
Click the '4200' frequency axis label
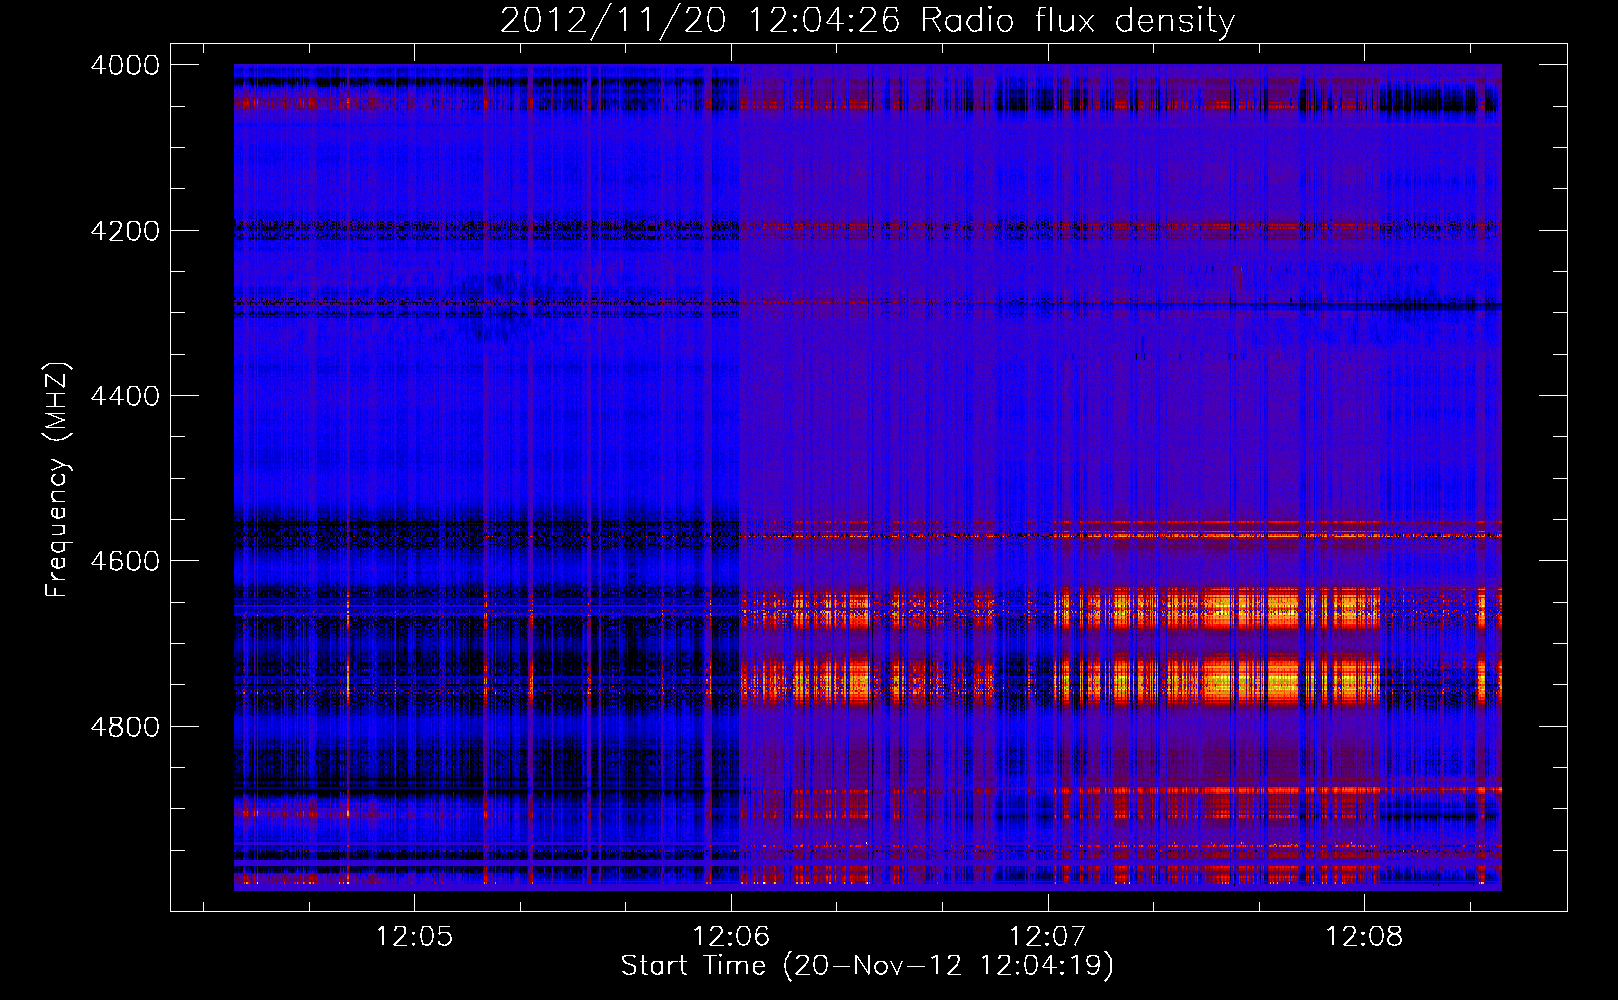[x=125, y=231]
